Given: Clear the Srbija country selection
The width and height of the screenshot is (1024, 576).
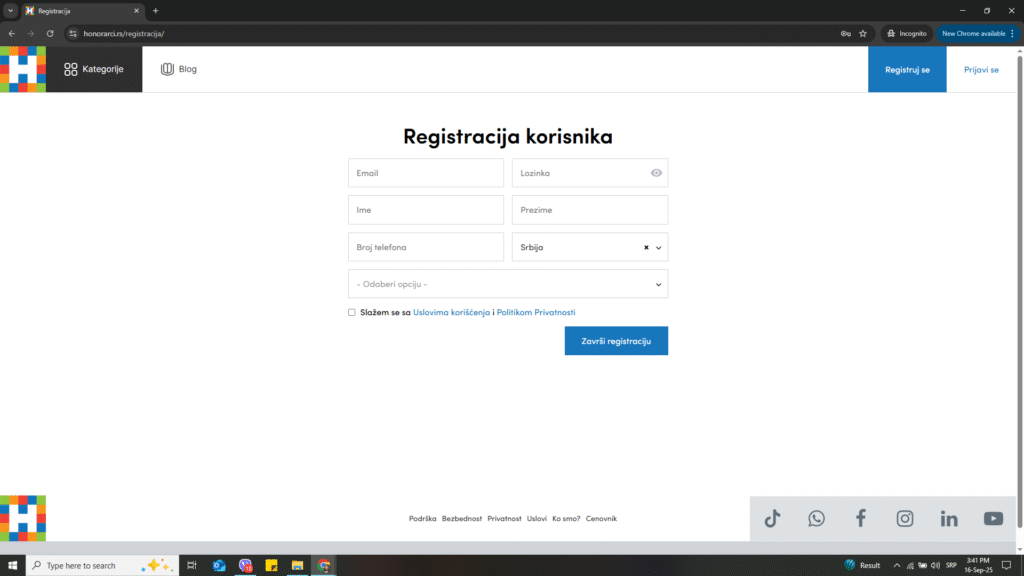Looking at the screenshot, I should 646,247.
